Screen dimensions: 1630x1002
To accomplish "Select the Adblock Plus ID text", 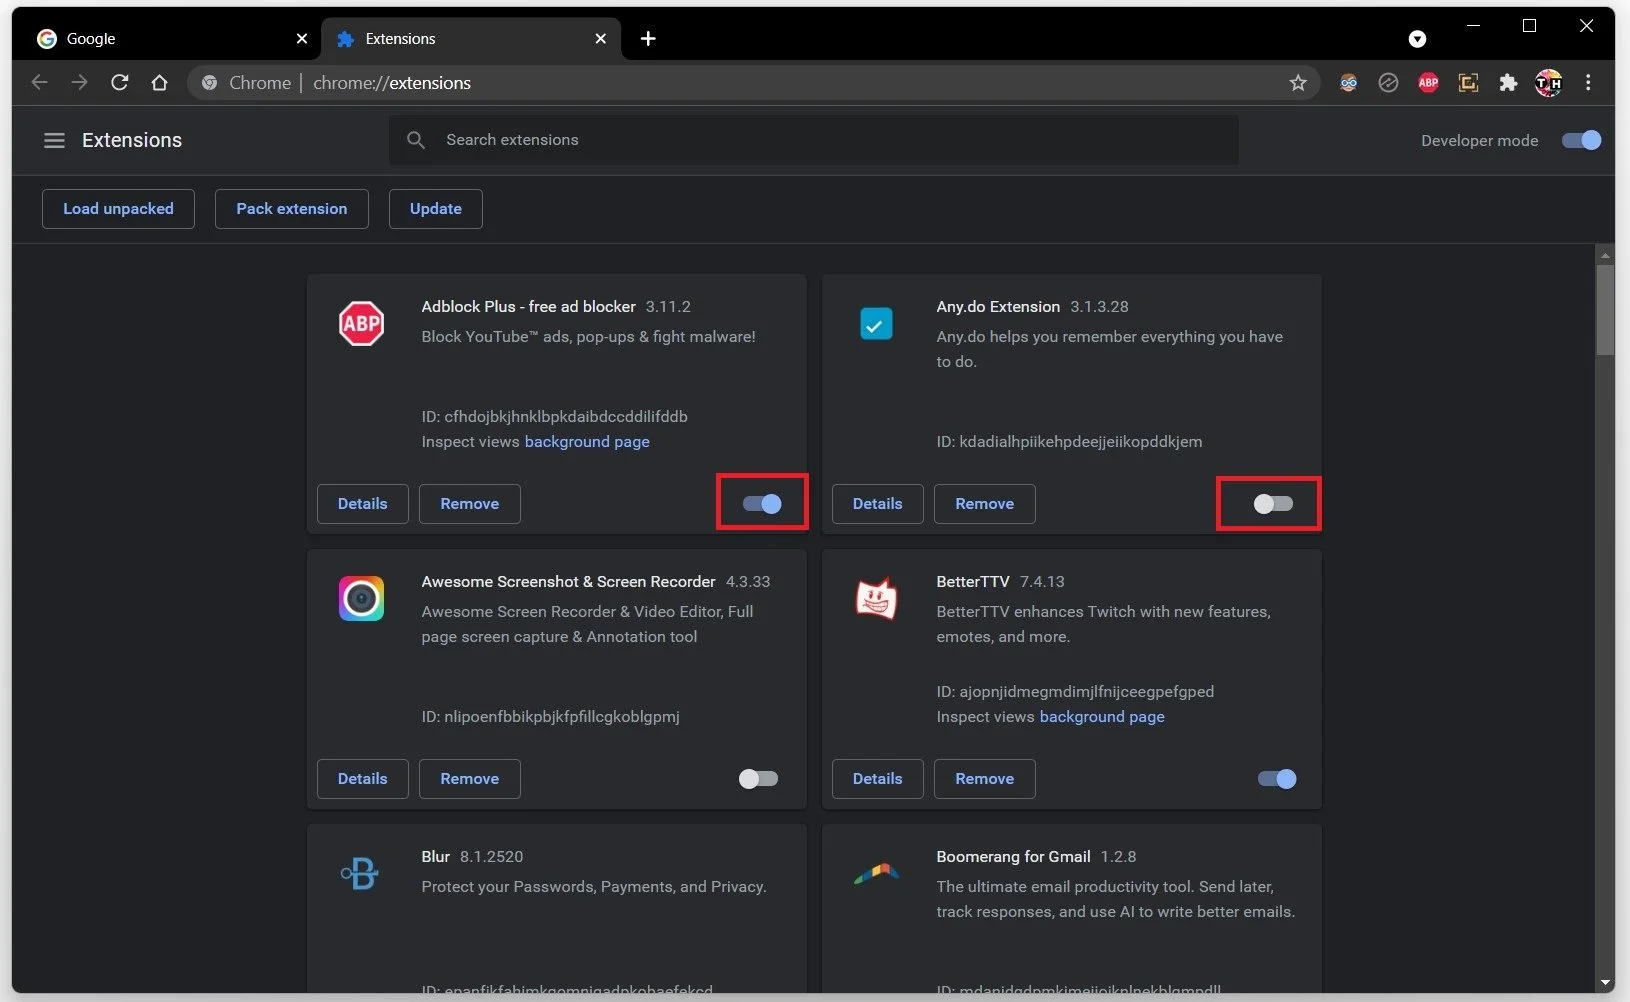I will (x=555, y=417).
